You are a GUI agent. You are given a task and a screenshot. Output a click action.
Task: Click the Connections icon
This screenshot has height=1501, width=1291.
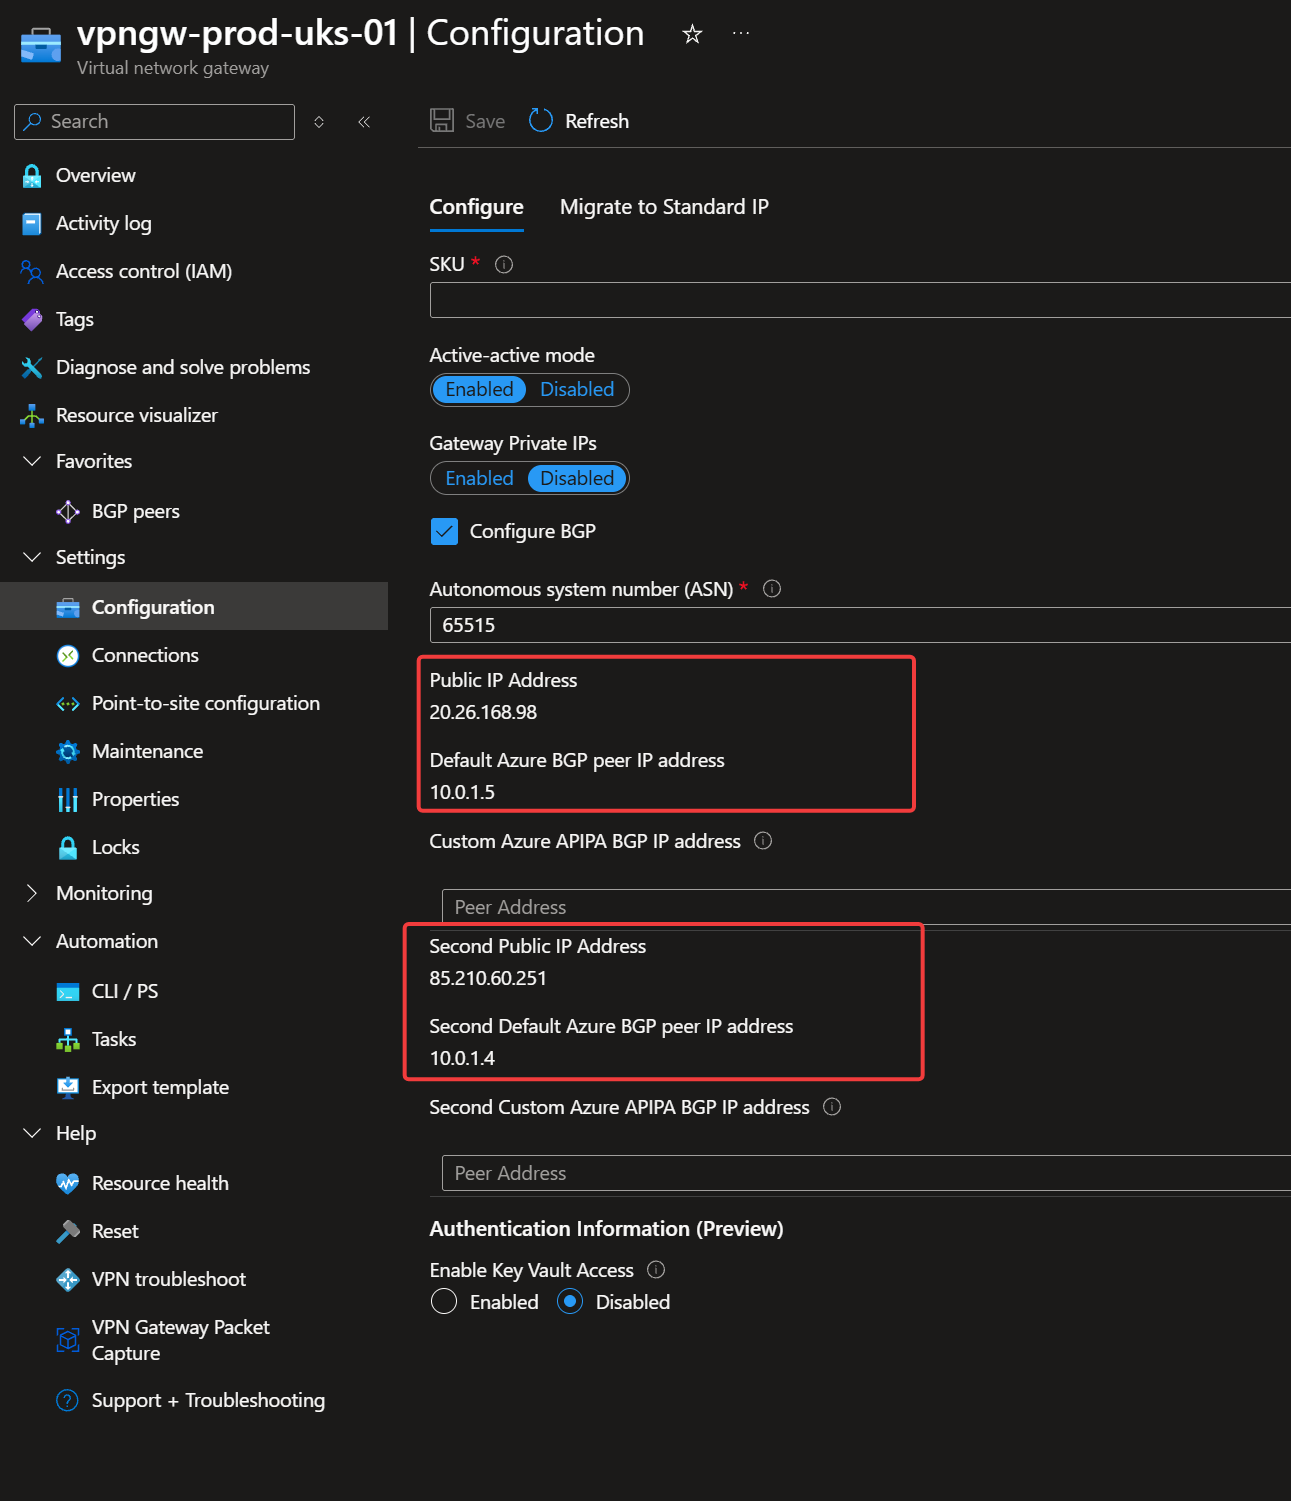tap(68, 656)
